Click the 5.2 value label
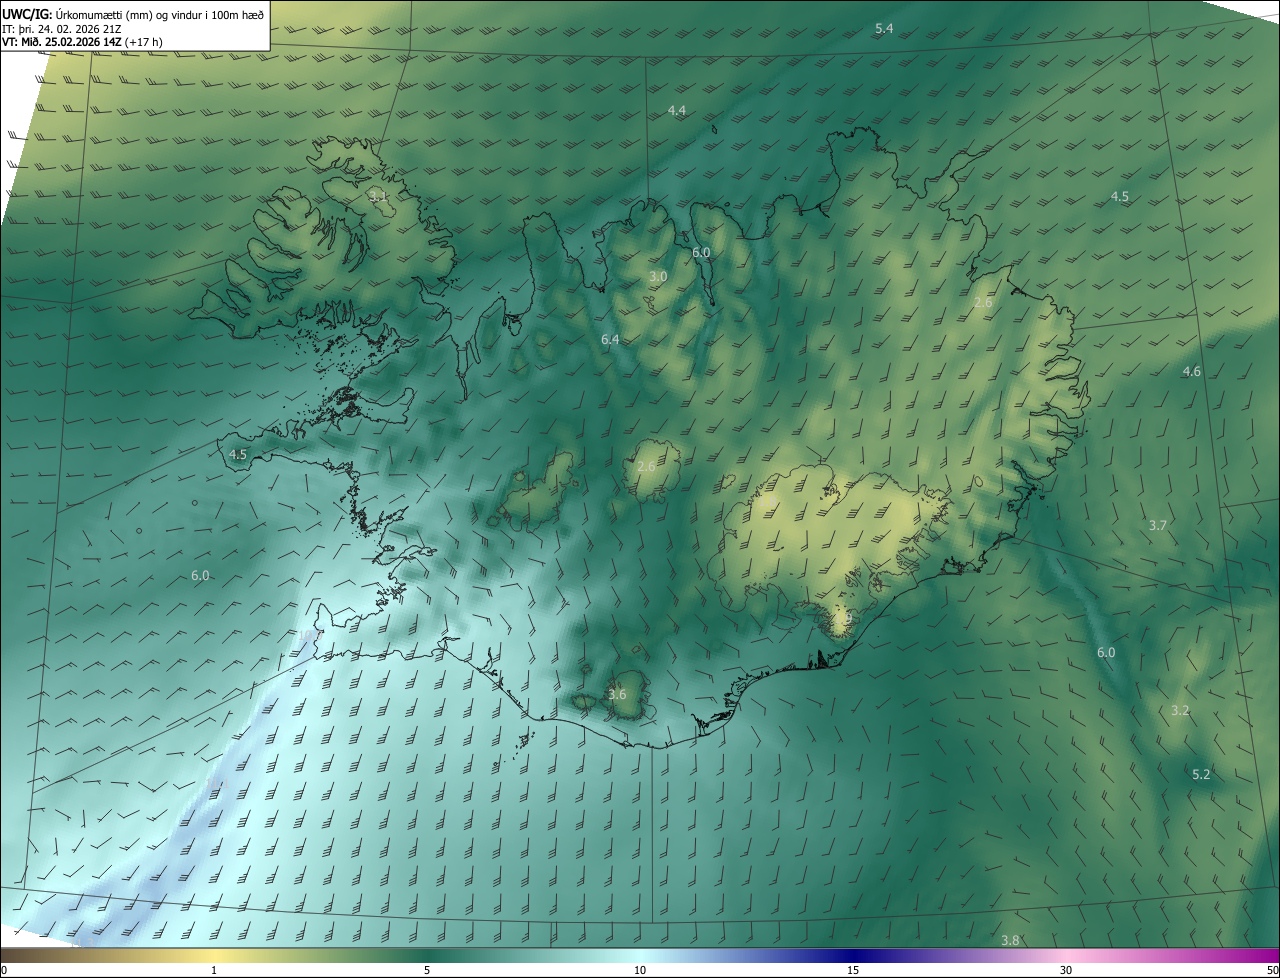1280x978 pixels. click(1202, 775)
